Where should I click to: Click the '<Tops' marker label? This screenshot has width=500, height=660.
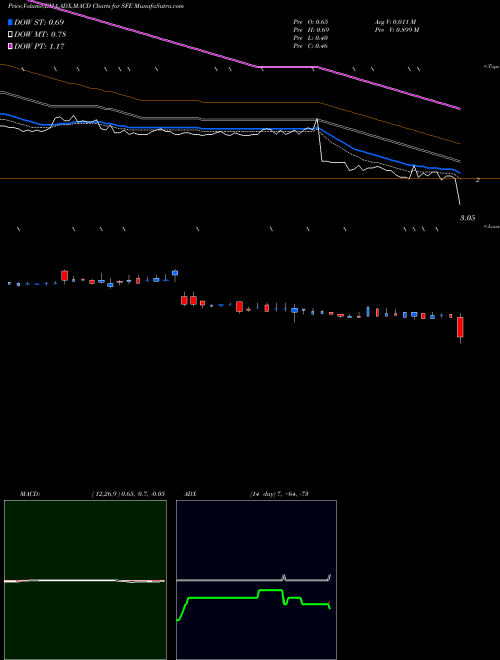[491, 67]
